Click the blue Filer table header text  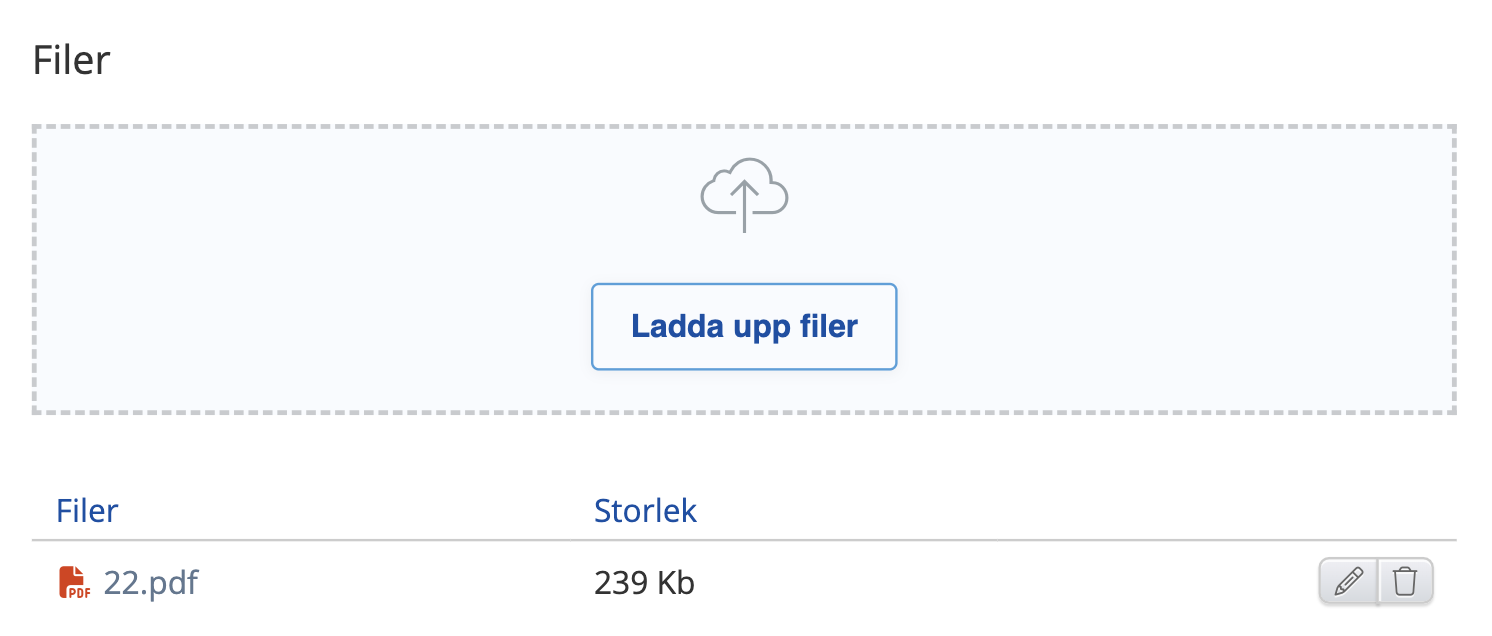click(88, 511)
